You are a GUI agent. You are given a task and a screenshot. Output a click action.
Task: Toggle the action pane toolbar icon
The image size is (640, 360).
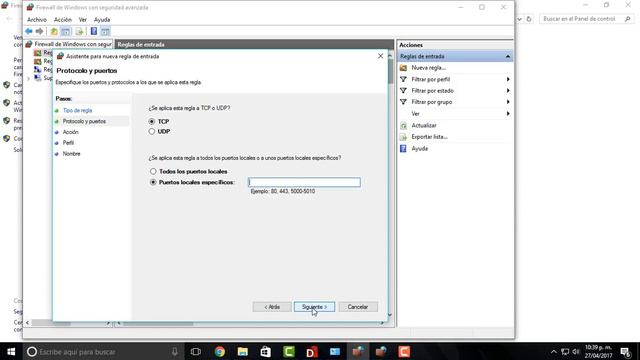pyautogui.click(x=105, y=31)
